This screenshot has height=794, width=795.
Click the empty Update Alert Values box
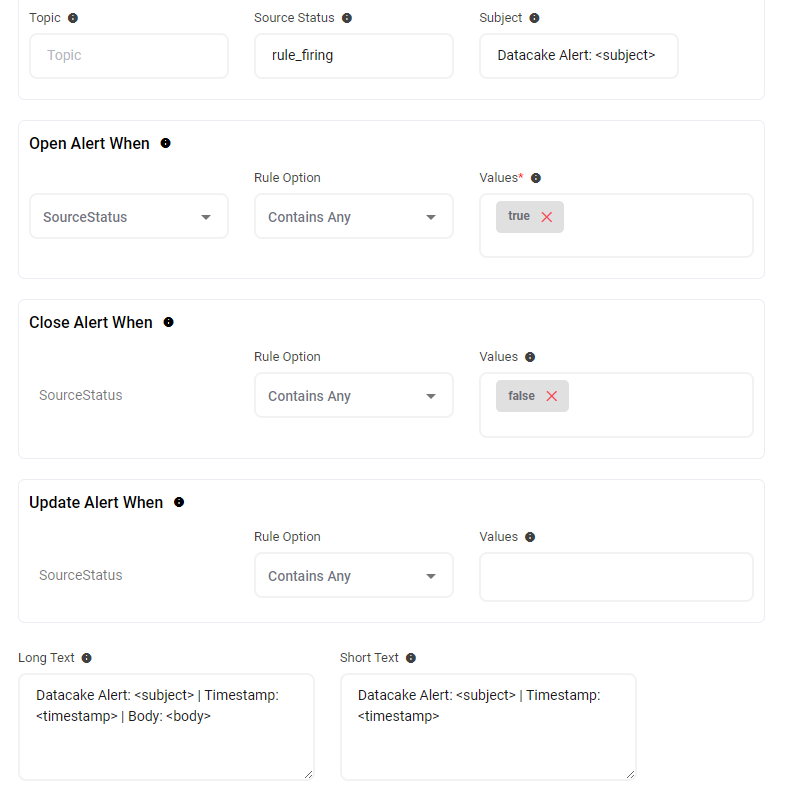click(617, 577)
